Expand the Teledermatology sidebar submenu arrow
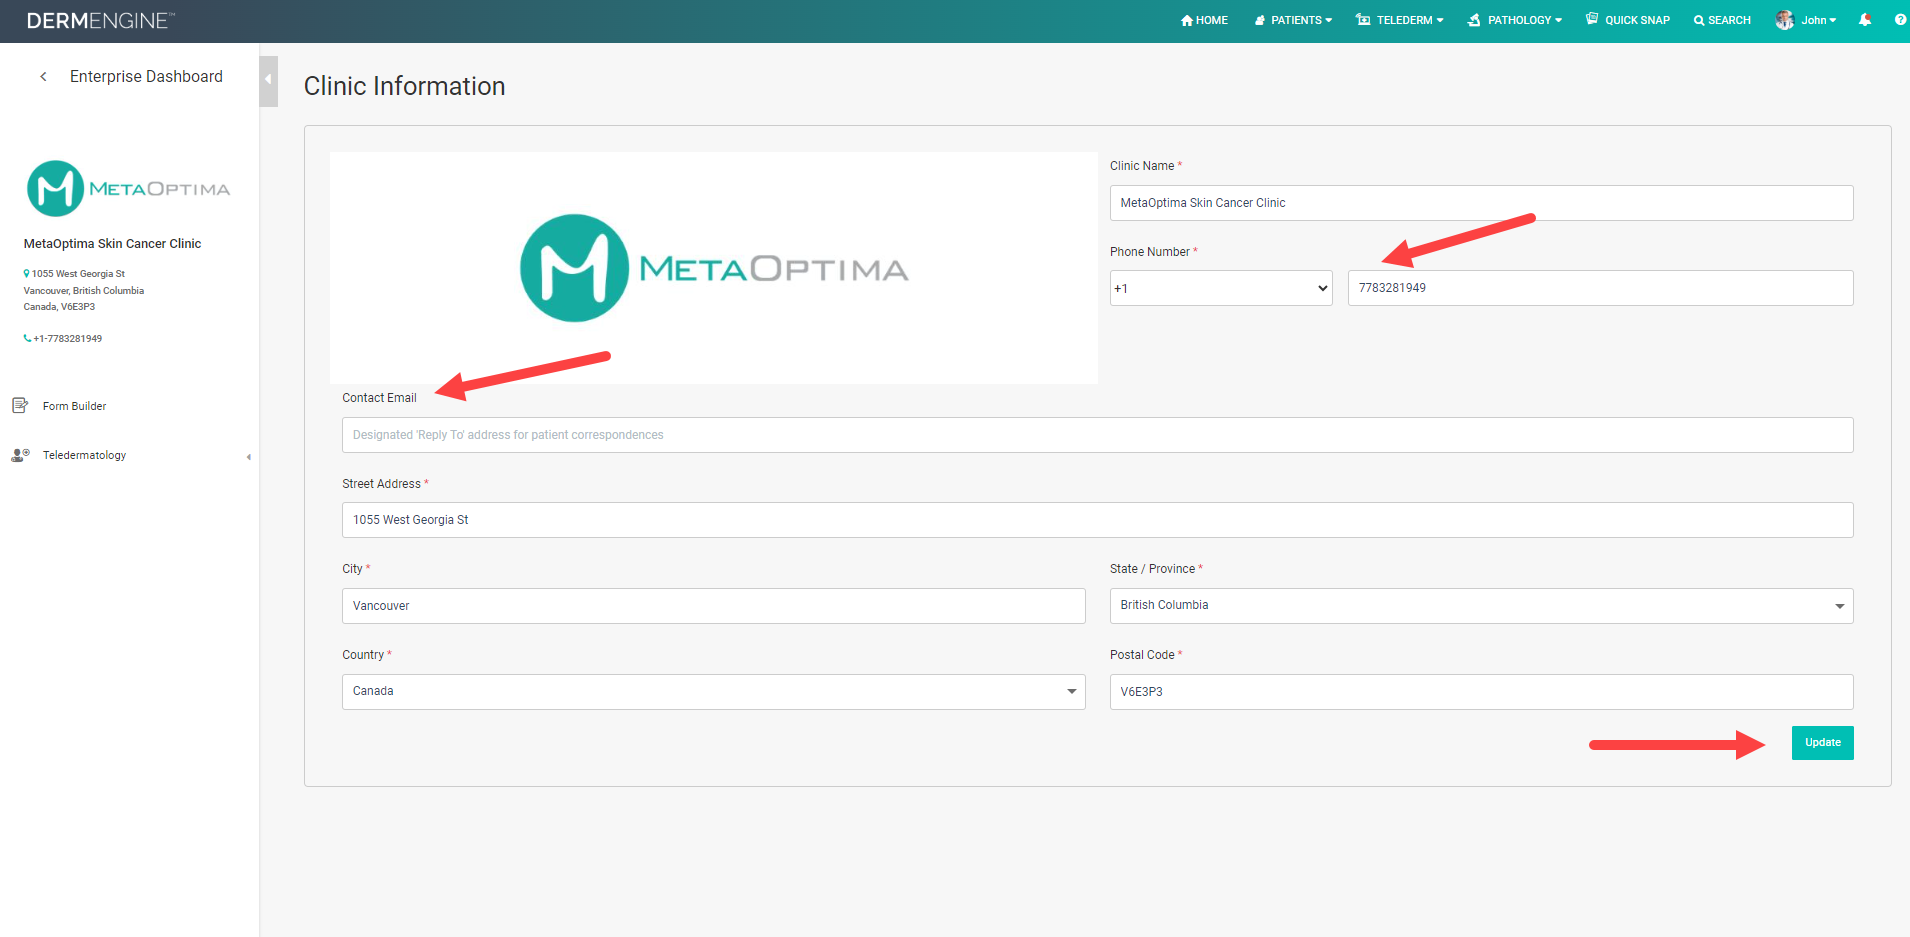This screenshot has width=1910, height=937. (248, 457)
